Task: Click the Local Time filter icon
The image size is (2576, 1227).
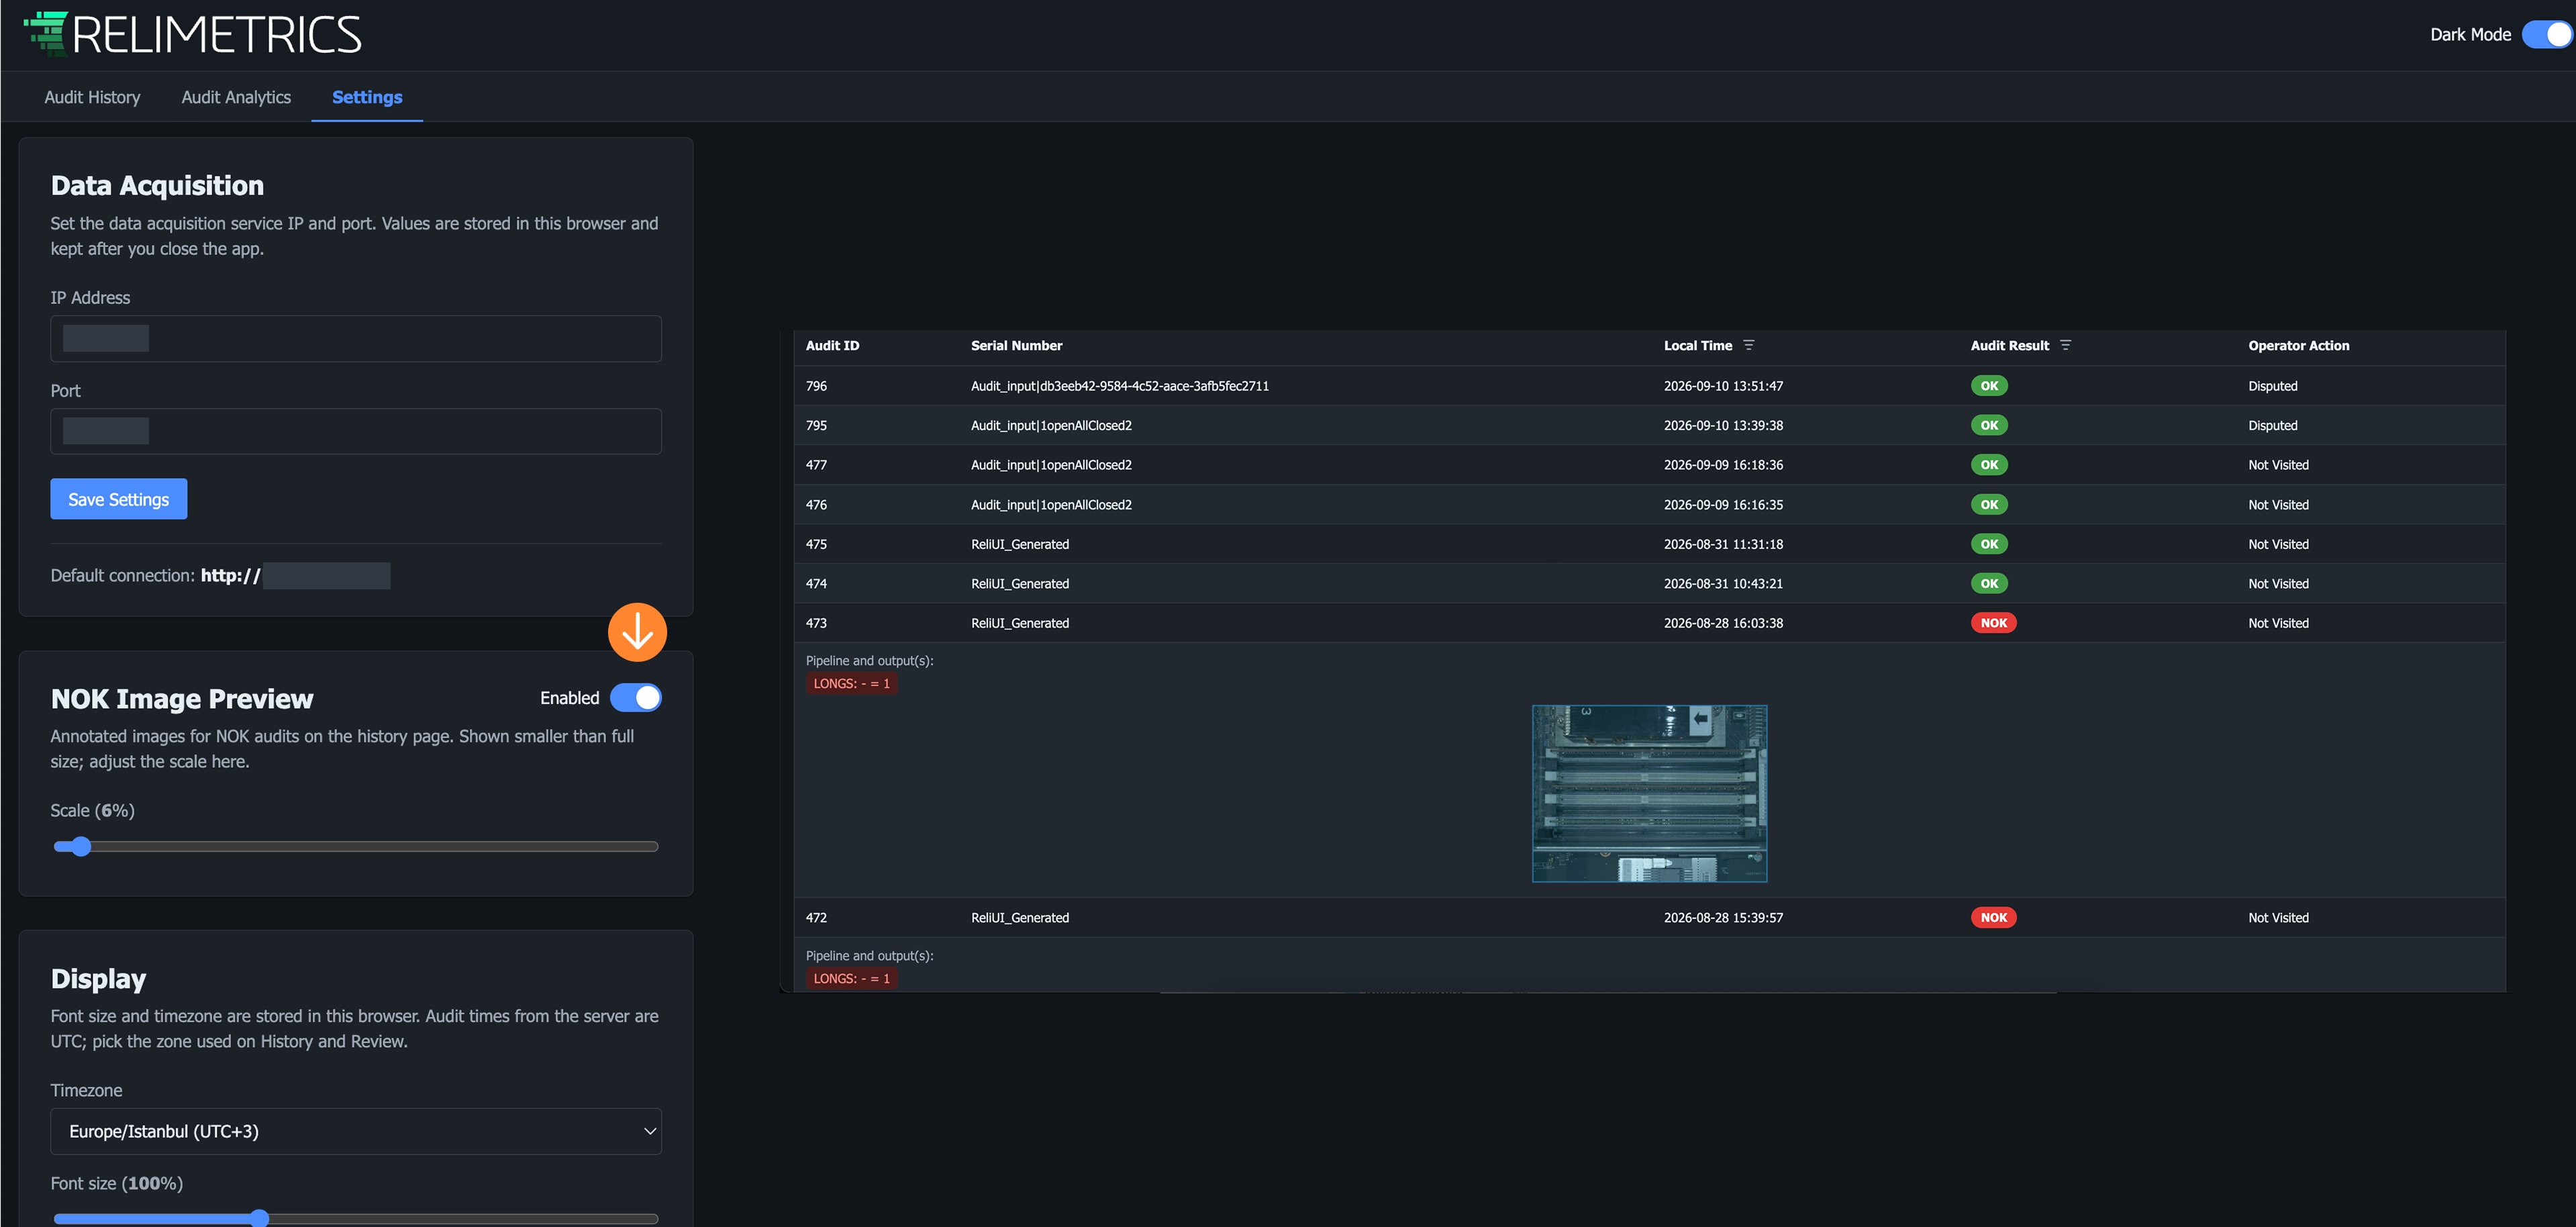Action: pos(1749,345)
